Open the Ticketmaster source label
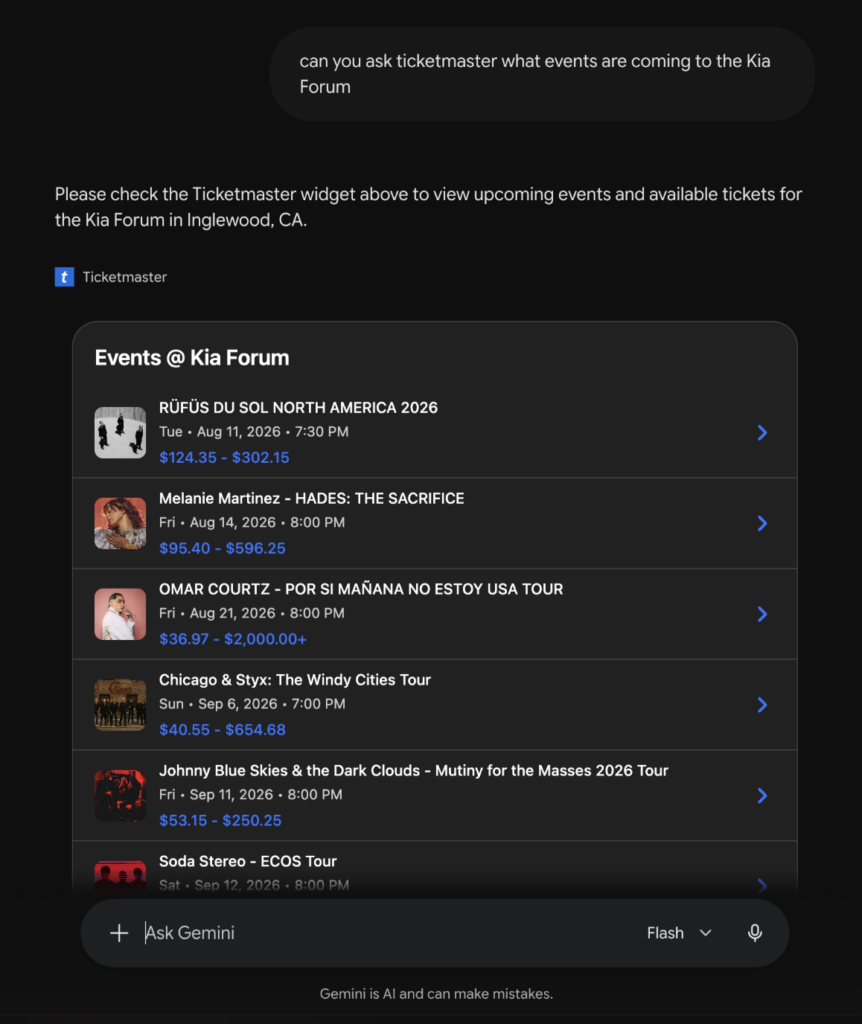 [x=124, y=277]
